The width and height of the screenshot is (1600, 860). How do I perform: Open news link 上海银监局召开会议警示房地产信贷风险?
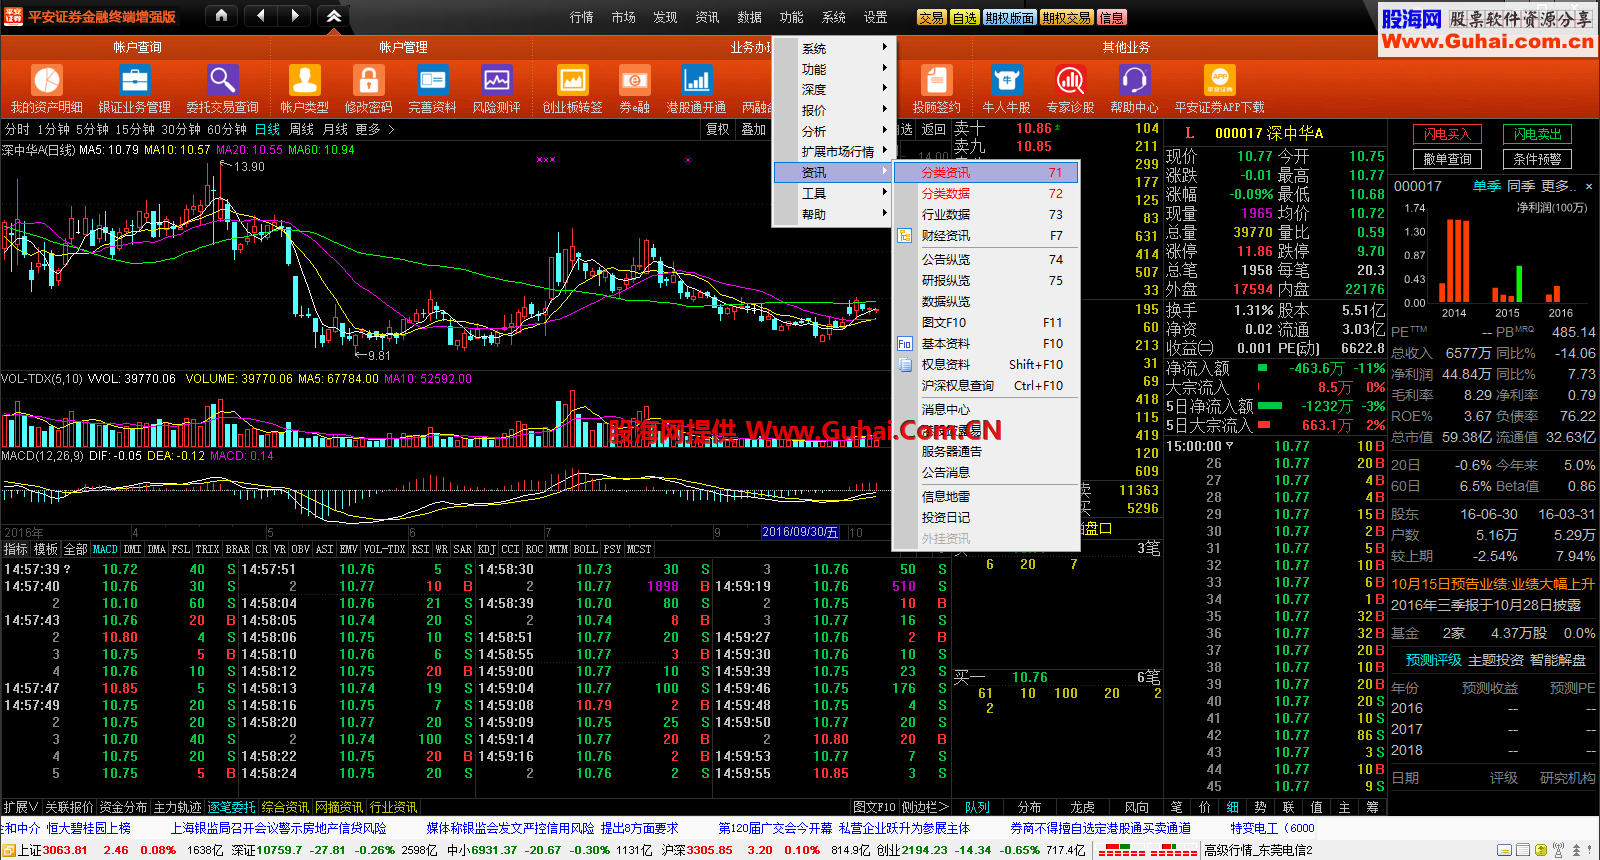tap(278, 828)
